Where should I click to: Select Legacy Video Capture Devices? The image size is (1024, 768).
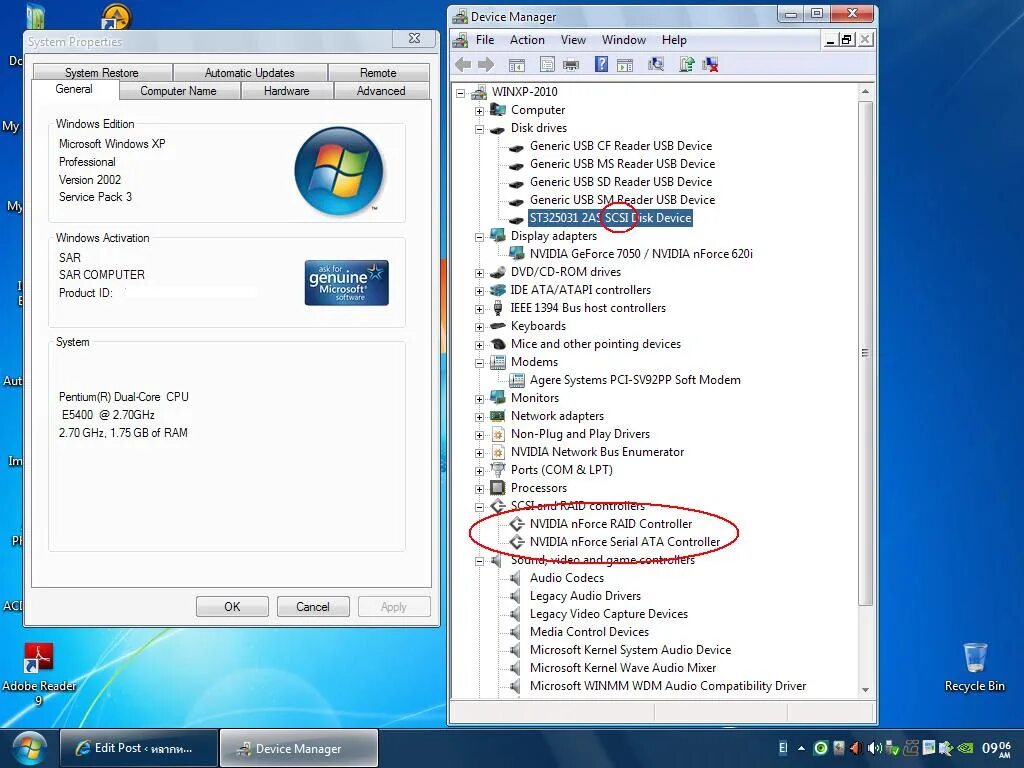608,614
